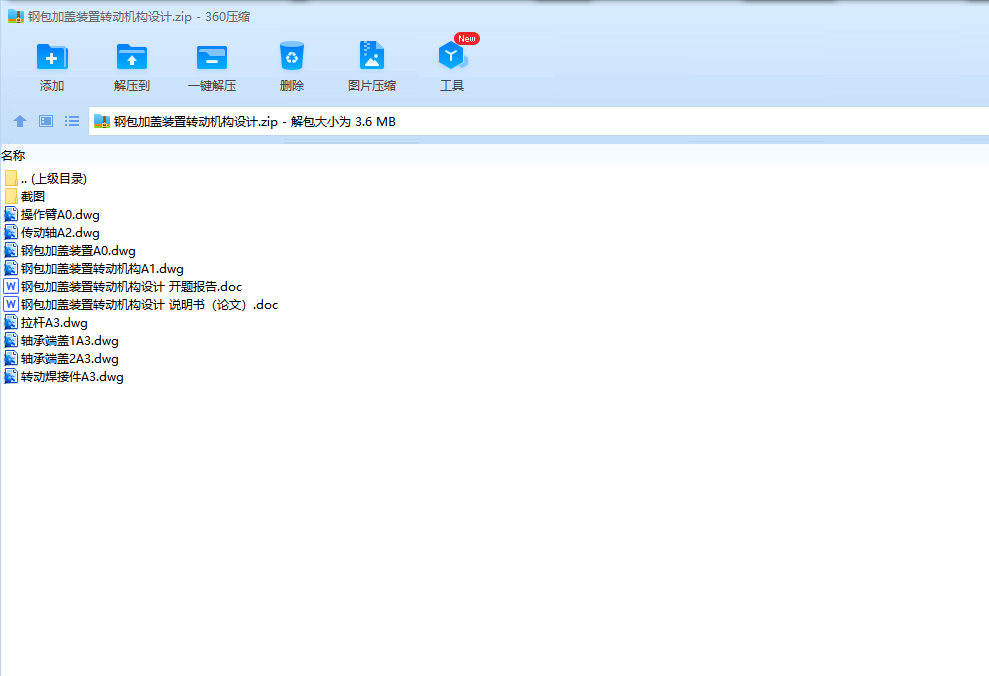989x676 pixels.
Task: Click the 工具 toolbar label
Action: point(452,86)
